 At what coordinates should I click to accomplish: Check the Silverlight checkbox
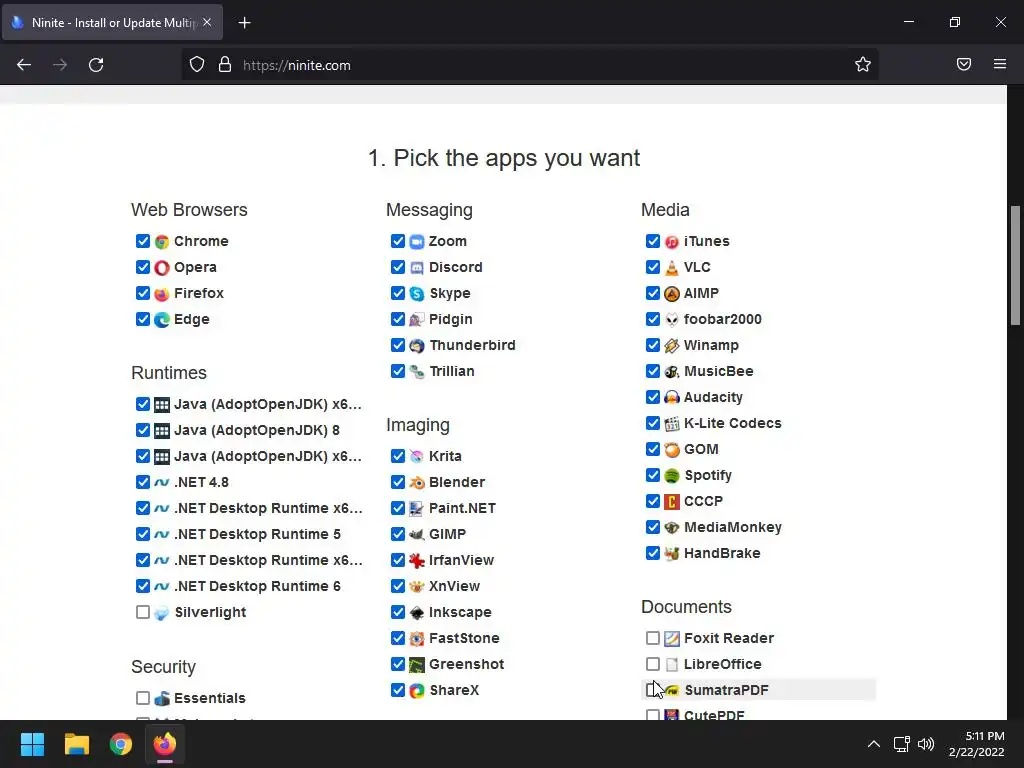pyautogui.click(x=143, y=612)
